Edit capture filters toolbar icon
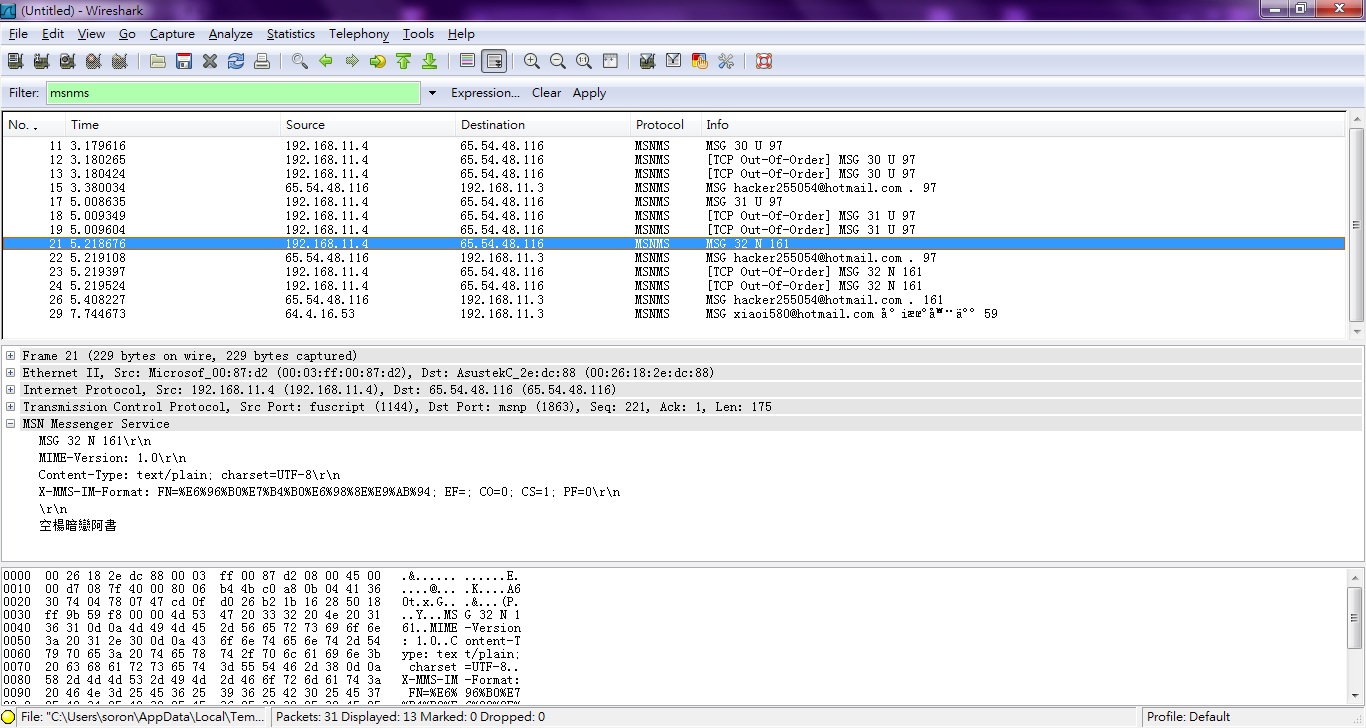Viewport: 1366px width, 728px height. coord(648,61)
